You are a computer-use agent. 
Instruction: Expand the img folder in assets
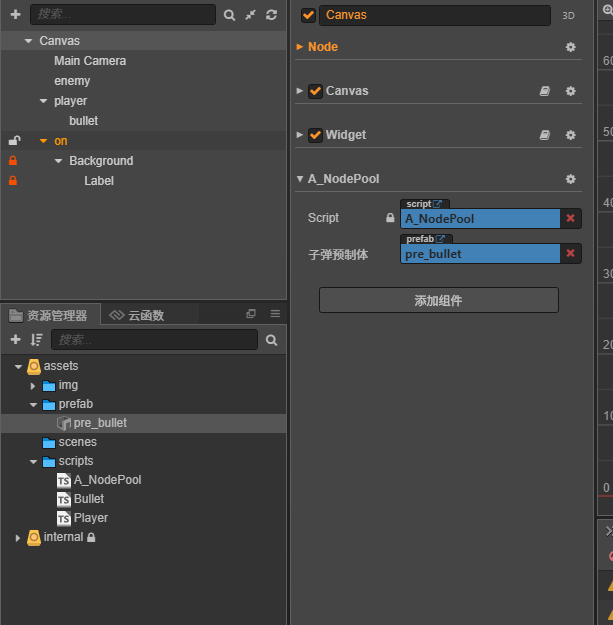[33, 385]
